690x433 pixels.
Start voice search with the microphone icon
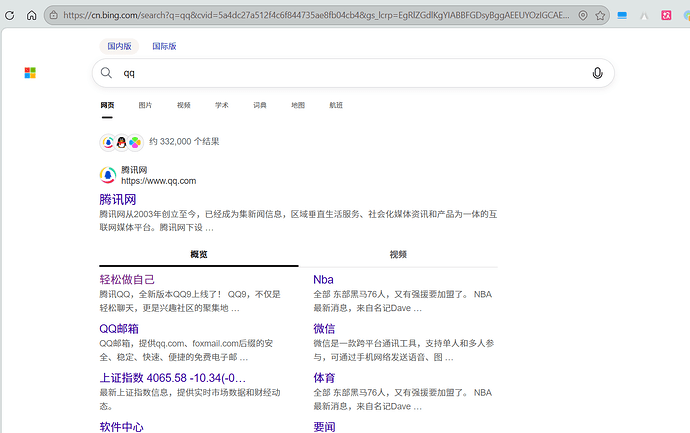[597, 73]
